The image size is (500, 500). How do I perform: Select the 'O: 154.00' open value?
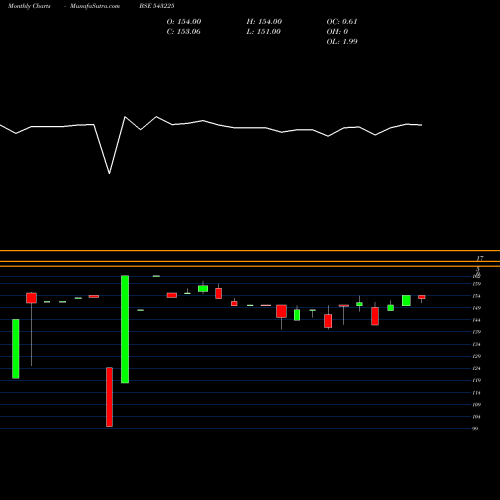coord(184,22)
